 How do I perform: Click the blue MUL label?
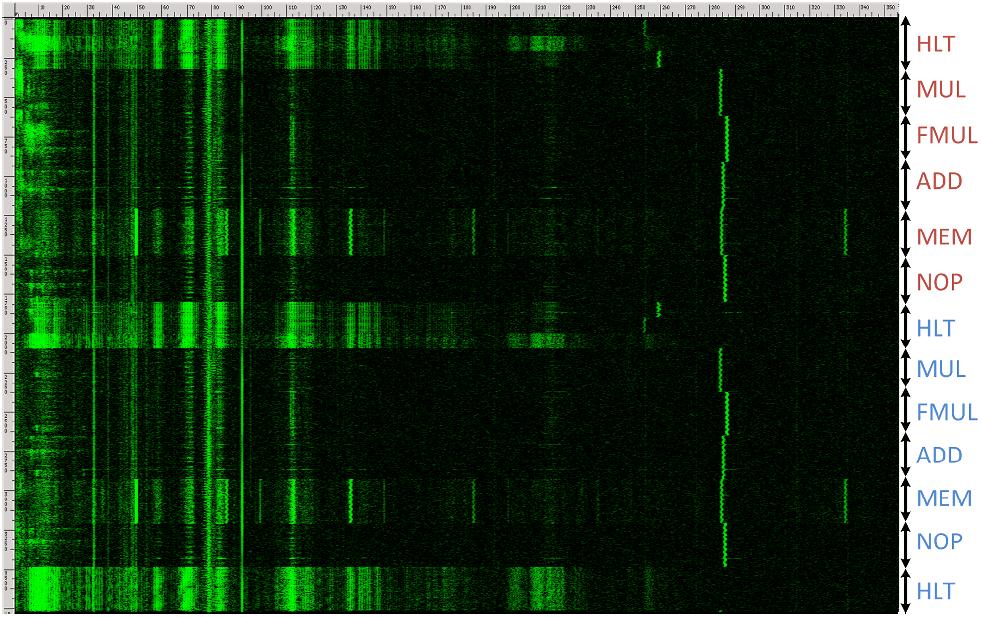(941, 369)
